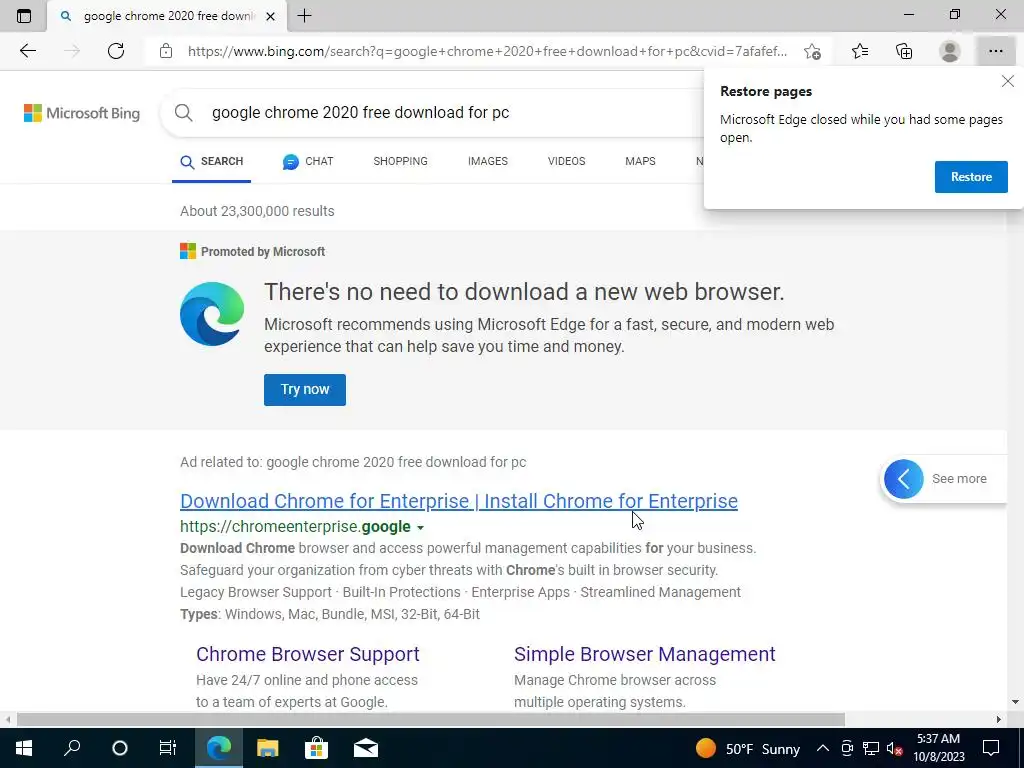Click the Restore button
This screenshot has width=1024, height=768.
(971, 177)
